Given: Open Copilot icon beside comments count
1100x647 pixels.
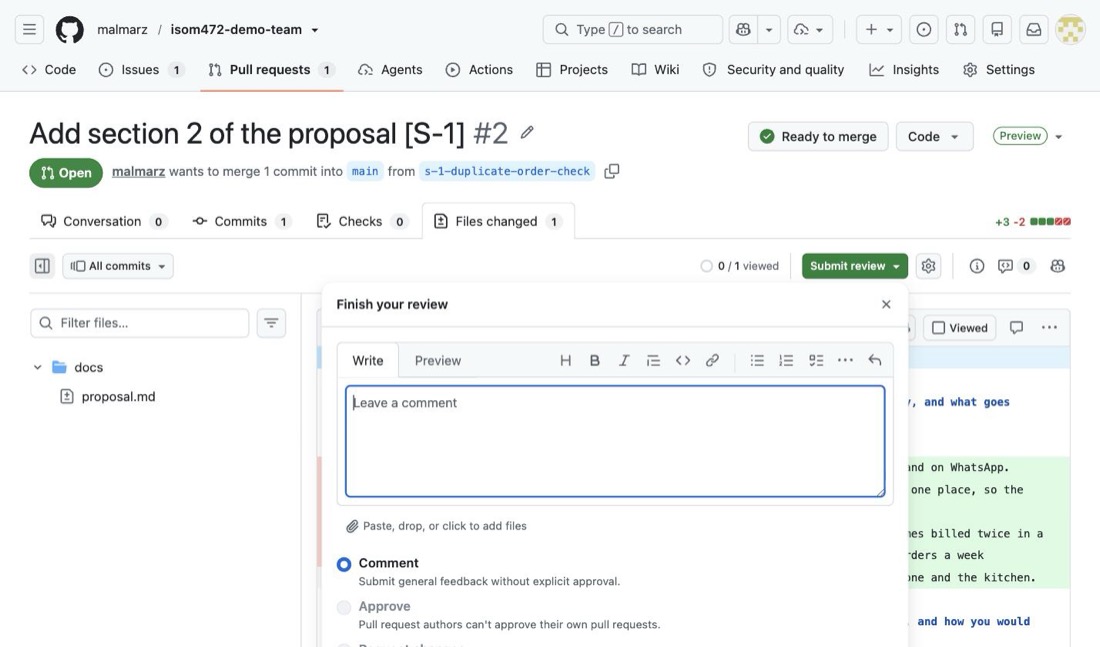Looking at the screenshot, I should [x=1057, y=266].
